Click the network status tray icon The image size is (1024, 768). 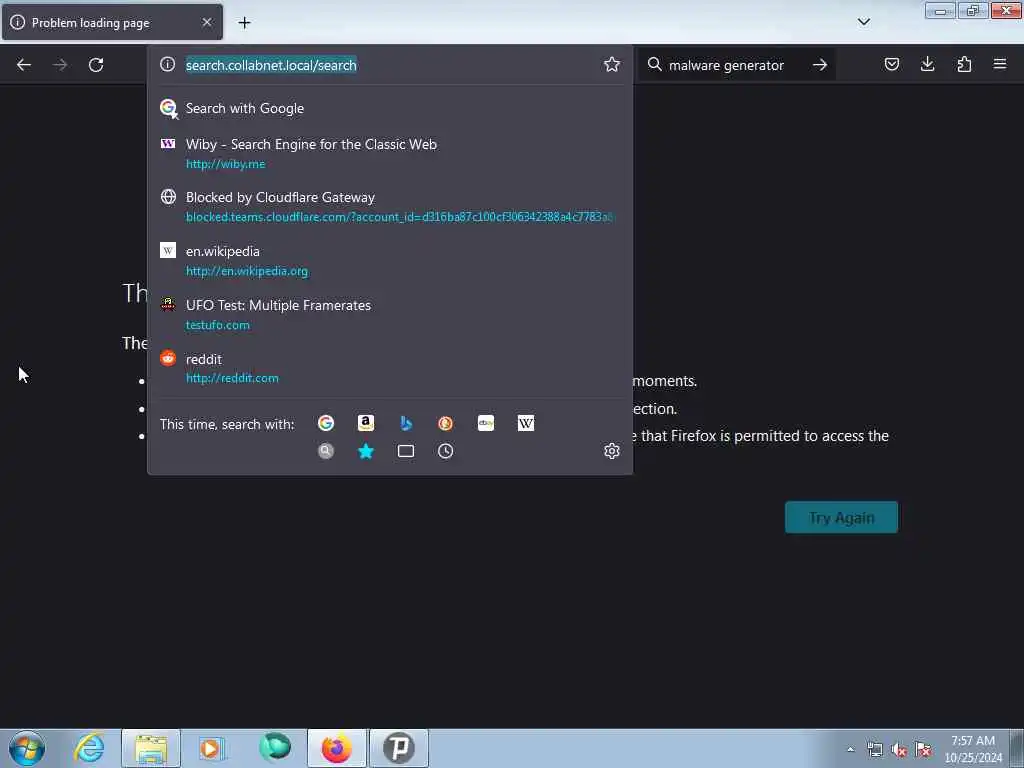click(875, 750)
